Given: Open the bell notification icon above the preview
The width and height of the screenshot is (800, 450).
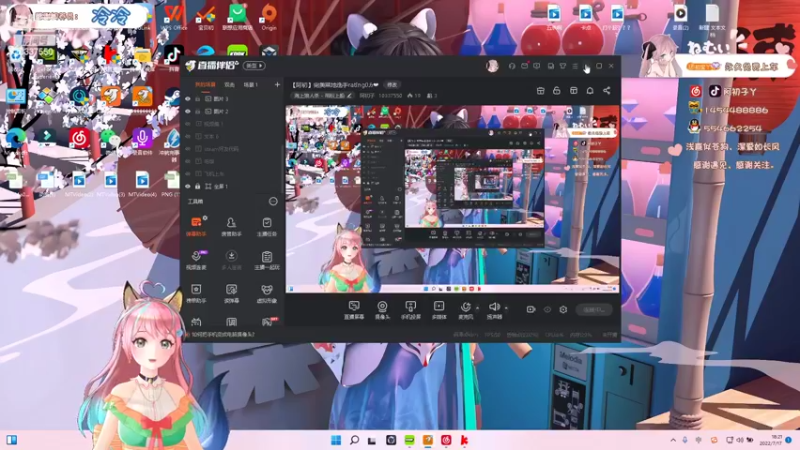Looking at the screenshot, I should [x=590, y=90].
